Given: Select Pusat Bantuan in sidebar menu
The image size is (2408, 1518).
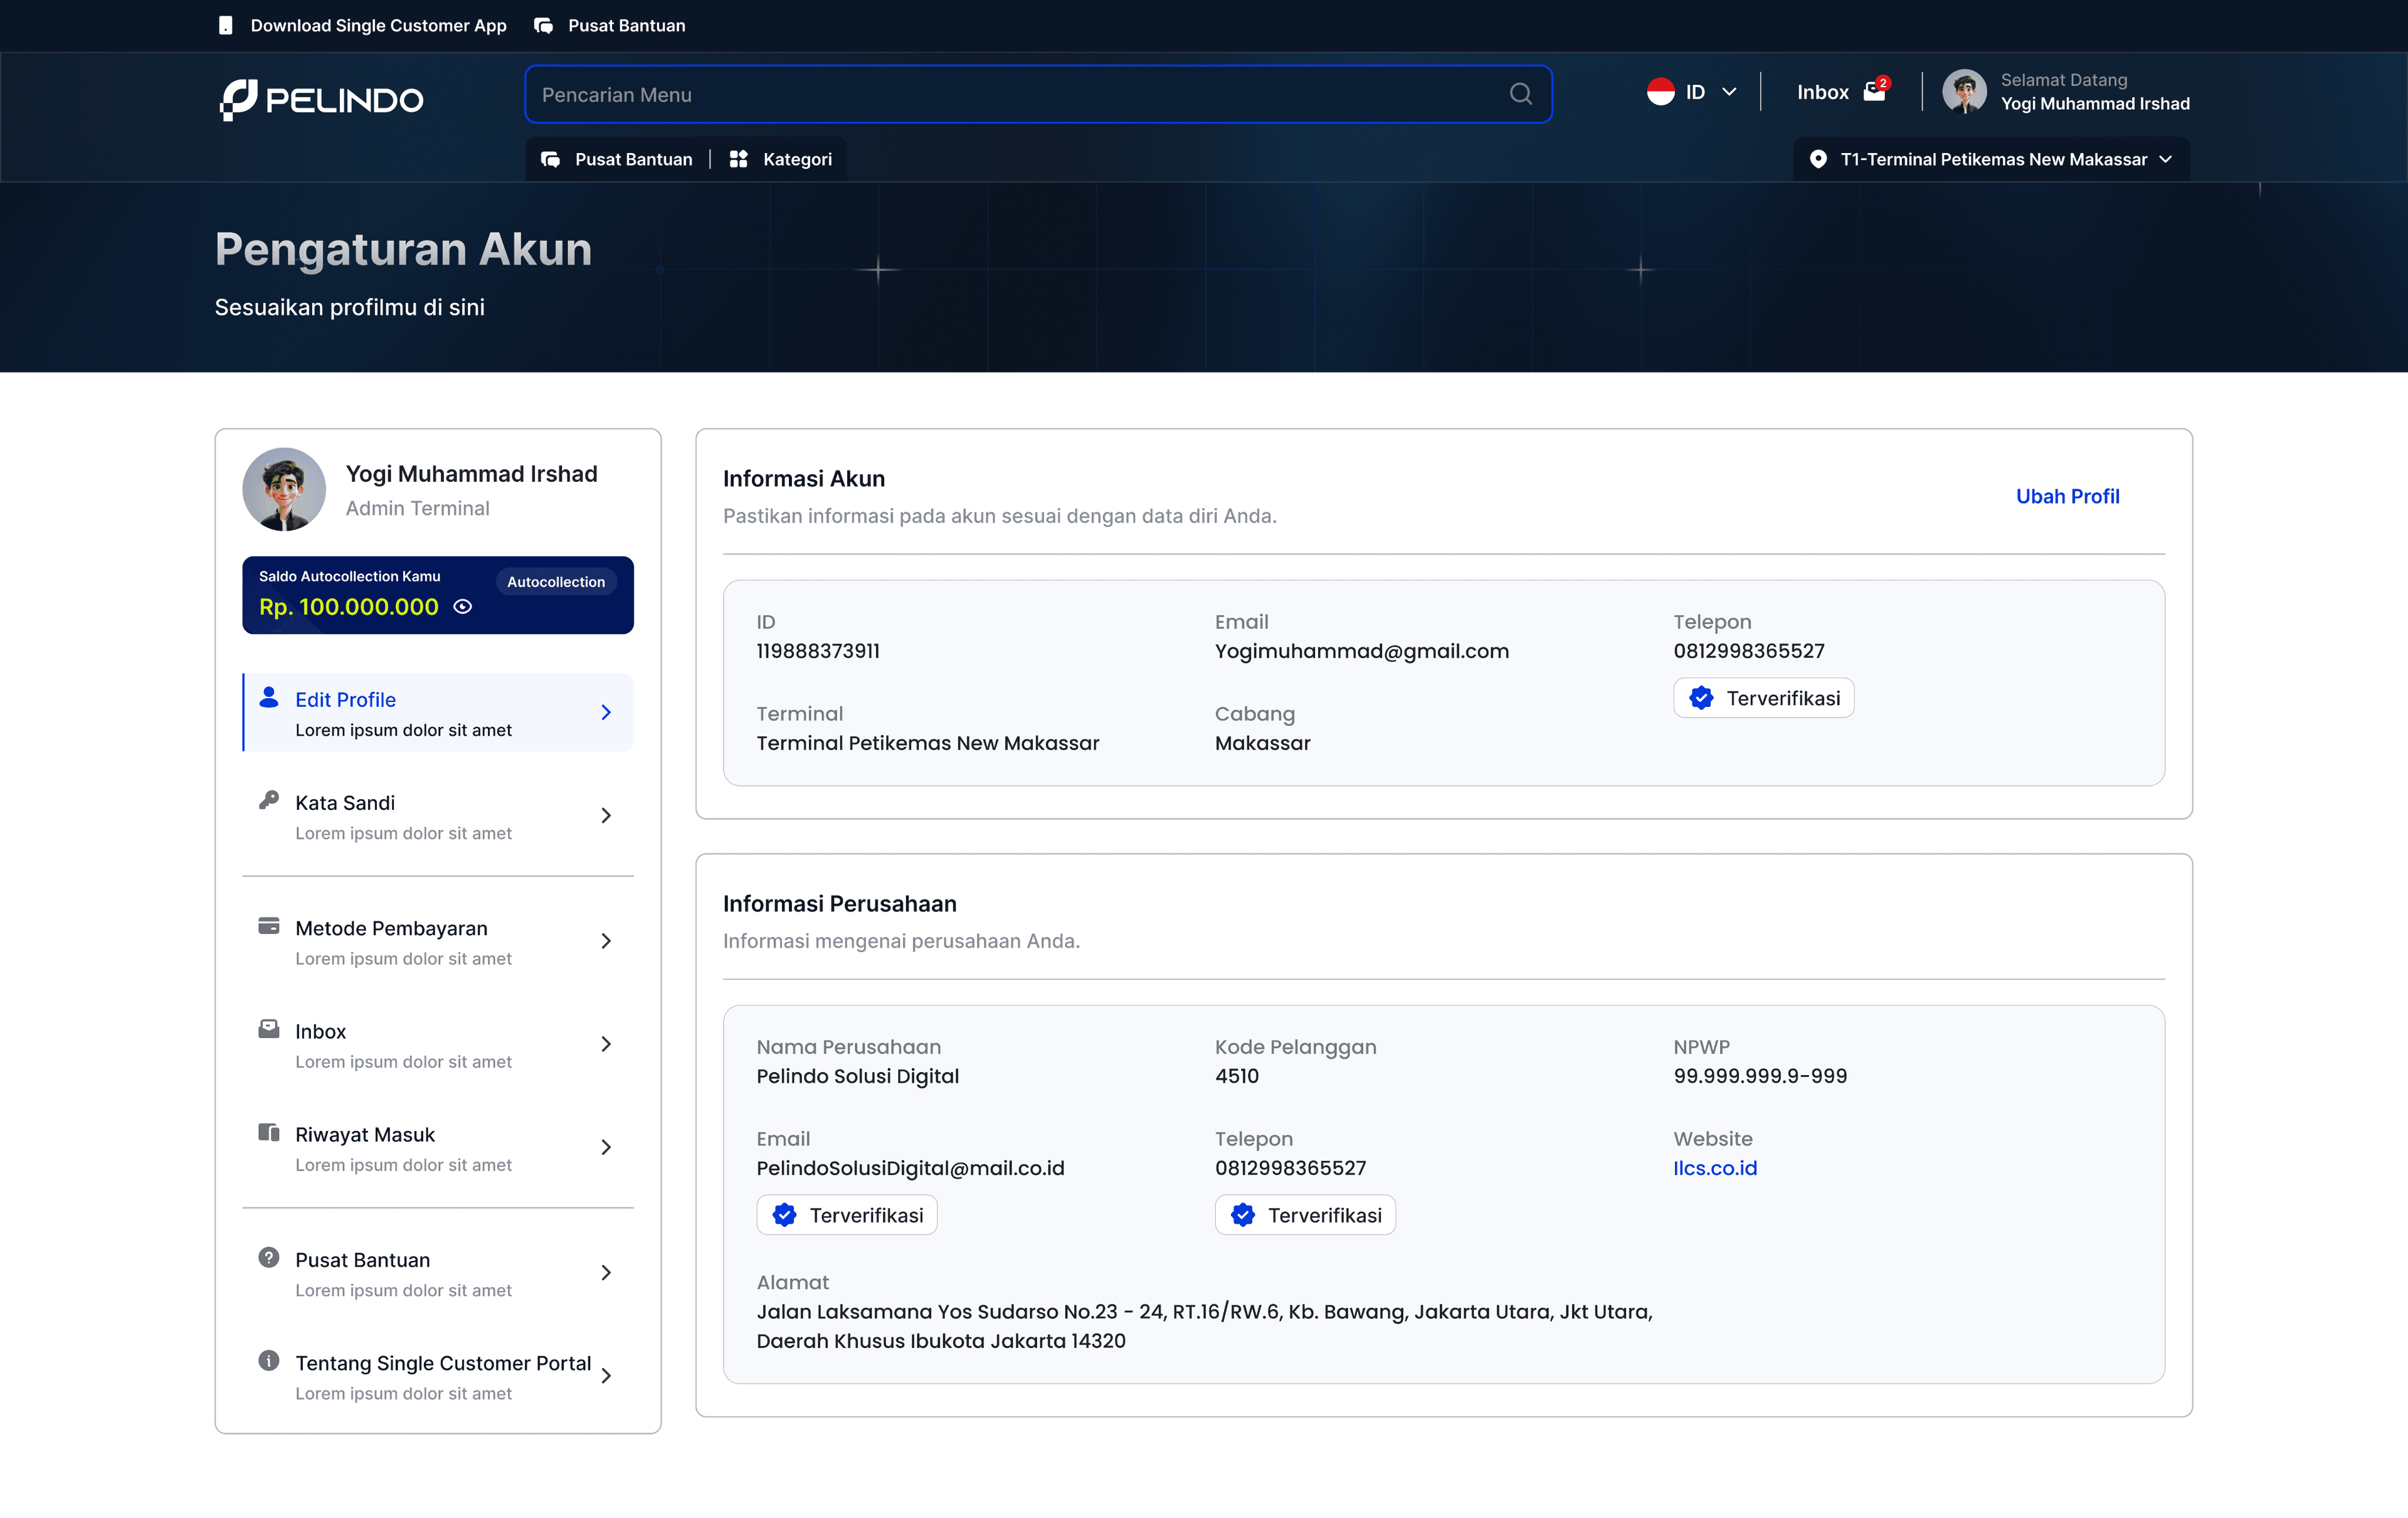Looking at the screenshot, I should (438, 1273).
